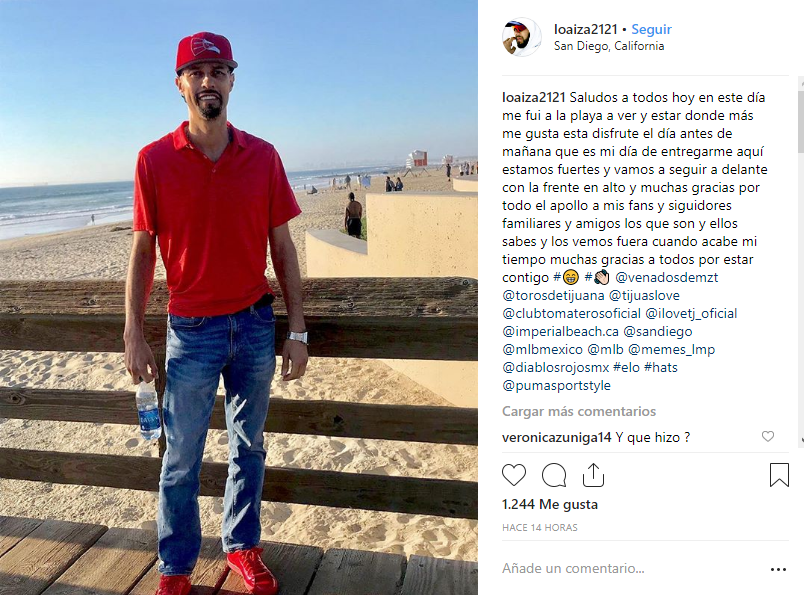Visit the @venadosdemzt mention

(667, 277)
